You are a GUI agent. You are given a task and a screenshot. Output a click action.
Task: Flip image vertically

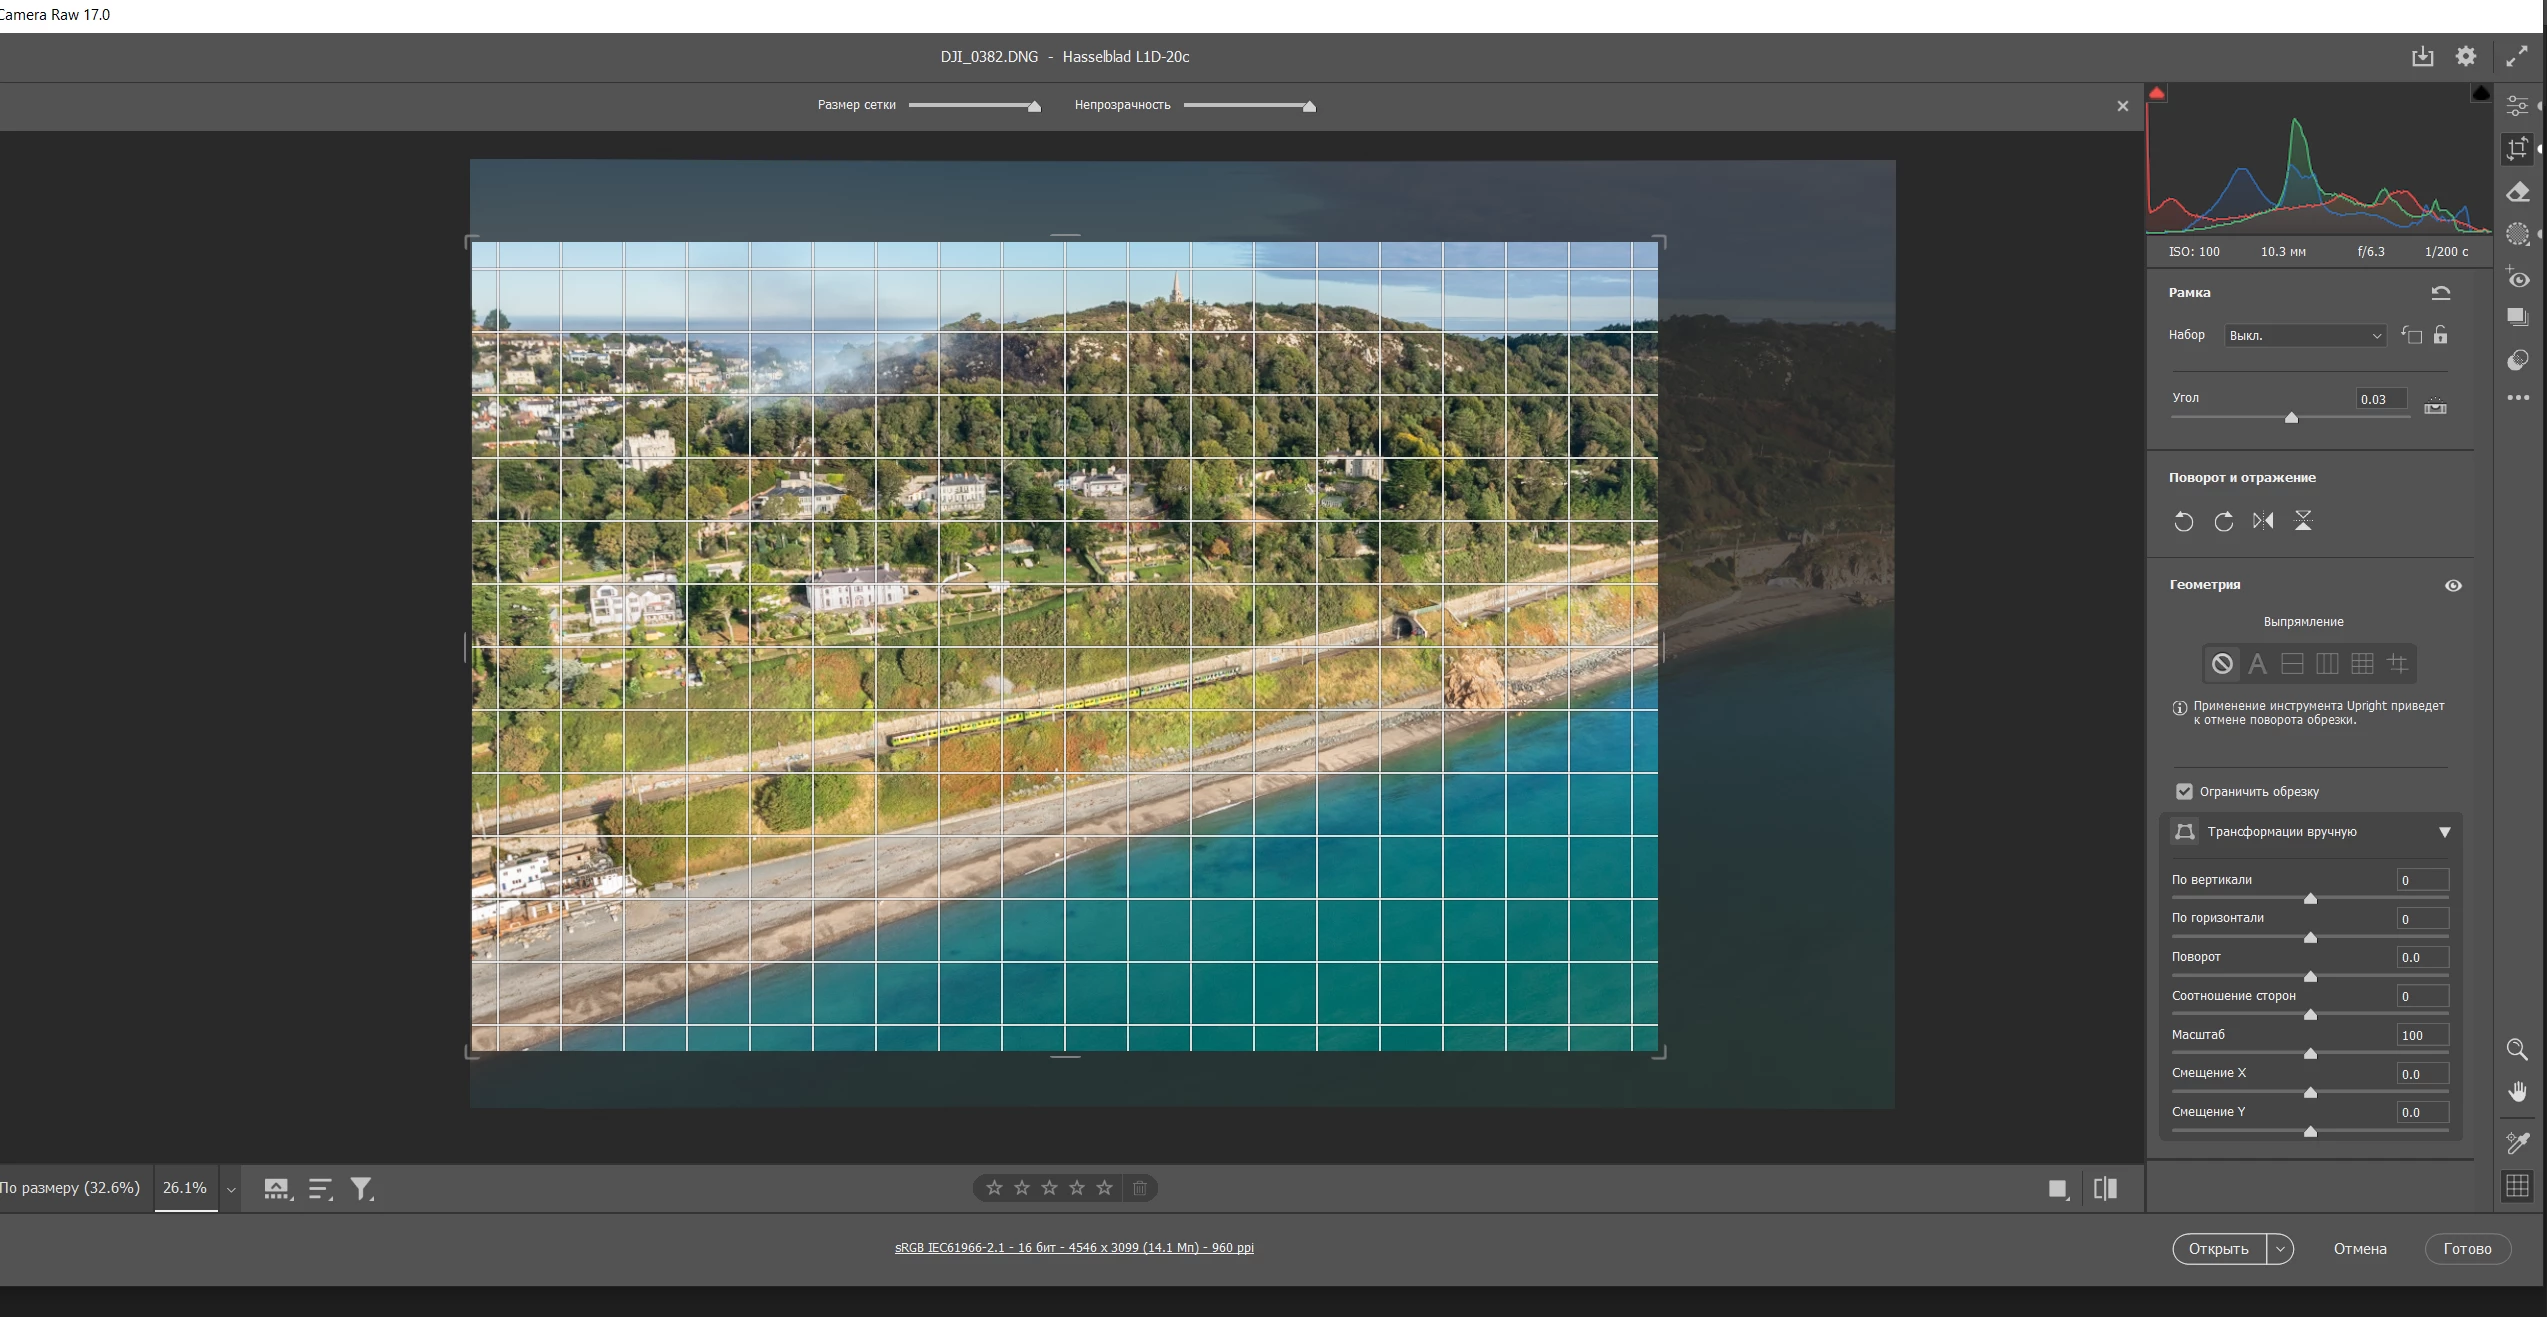[x=2303, y=521]
